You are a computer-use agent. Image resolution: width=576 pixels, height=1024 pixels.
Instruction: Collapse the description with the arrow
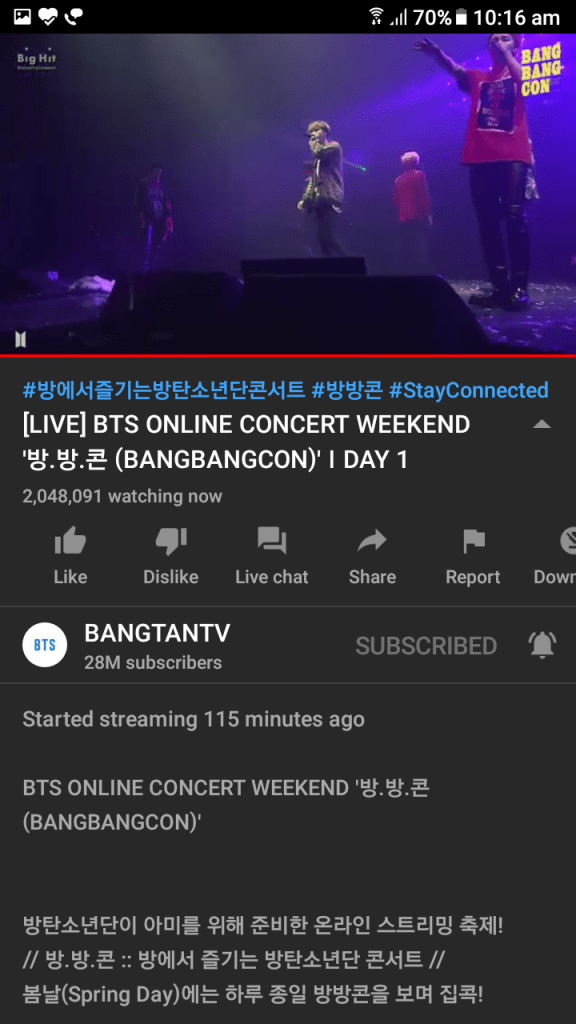(x=541, y=424)
